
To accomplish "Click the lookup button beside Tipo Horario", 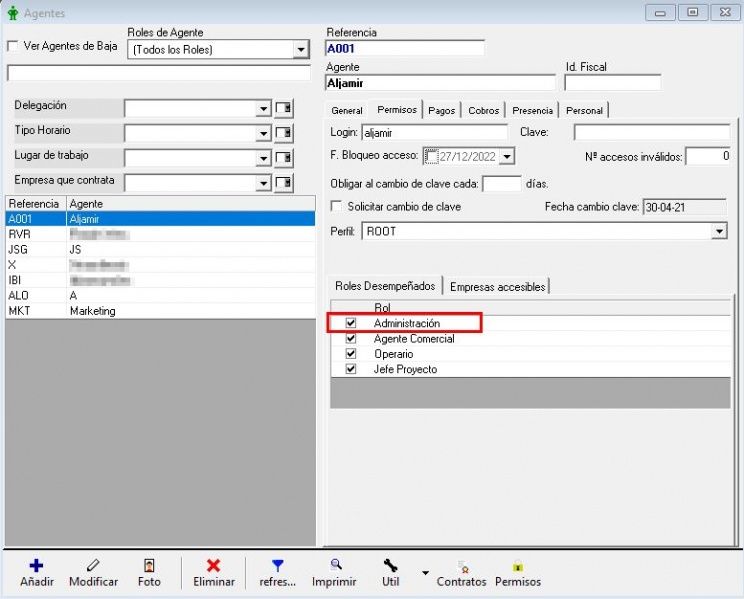I will [284, 133].
